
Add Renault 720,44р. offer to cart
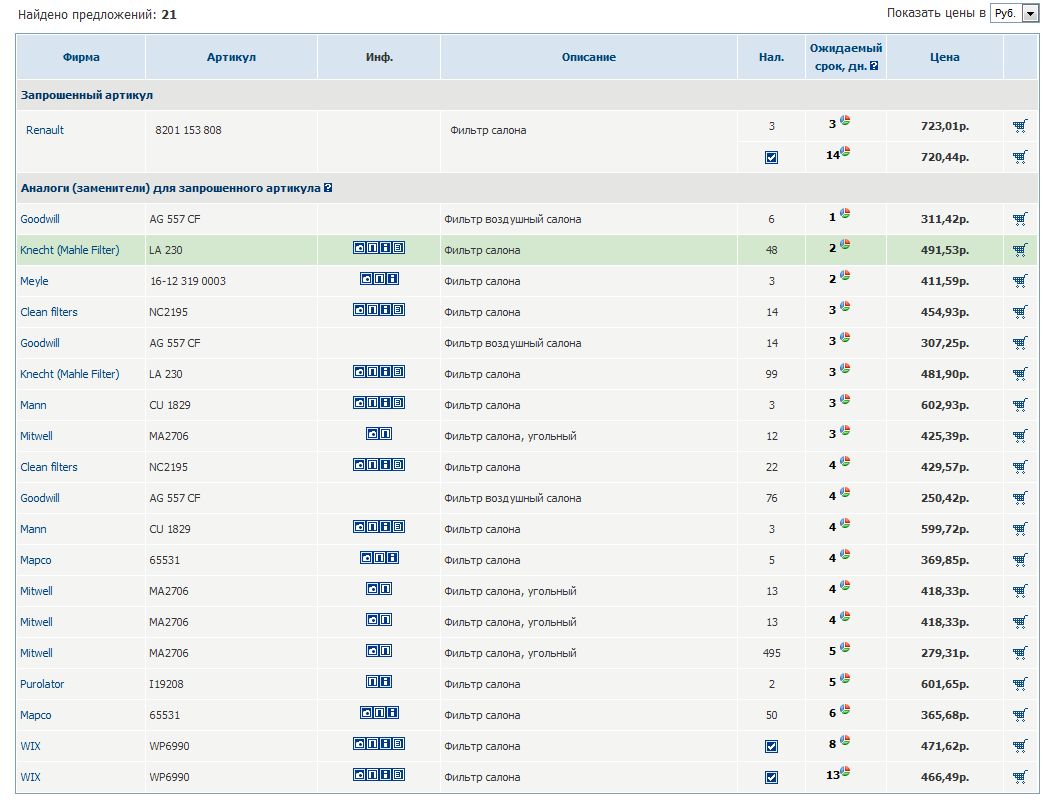point(1020,157)
